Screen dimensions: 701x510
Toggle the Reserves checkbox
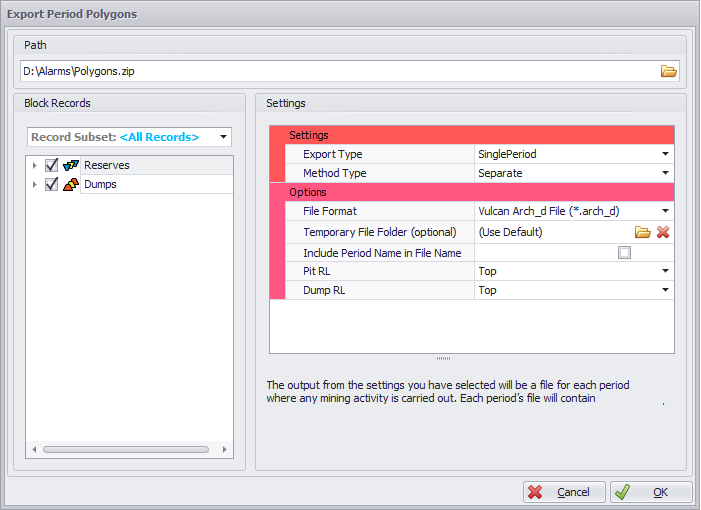(51, 165)
